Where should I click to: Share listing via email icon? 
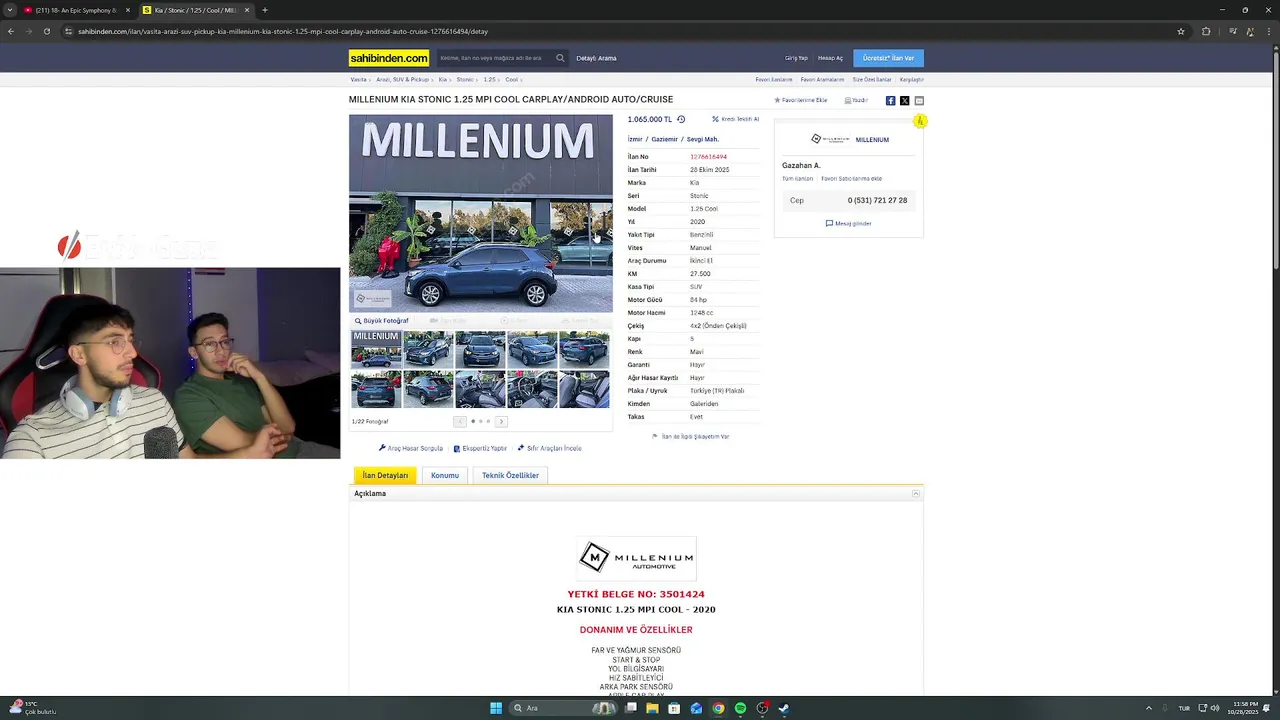pyautogui.click(x=919, y=100)
